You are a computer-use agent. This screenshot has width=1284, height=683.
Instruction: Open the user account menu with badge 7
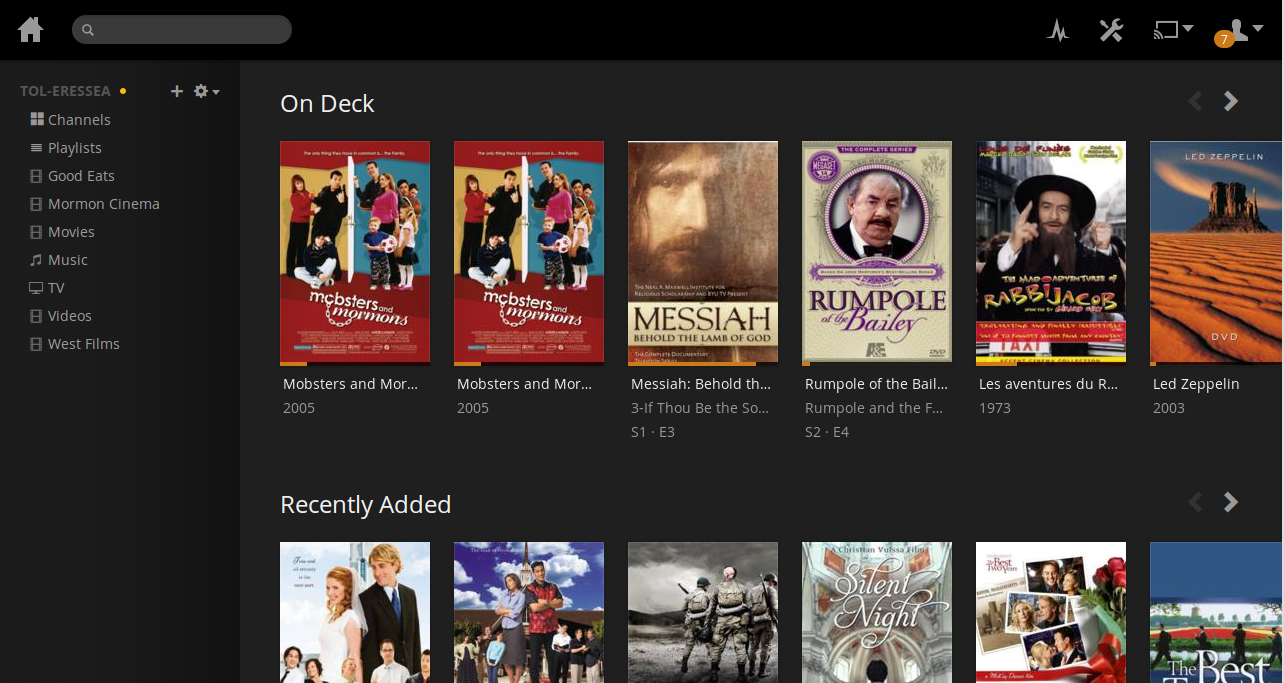tap(1239, 31)
